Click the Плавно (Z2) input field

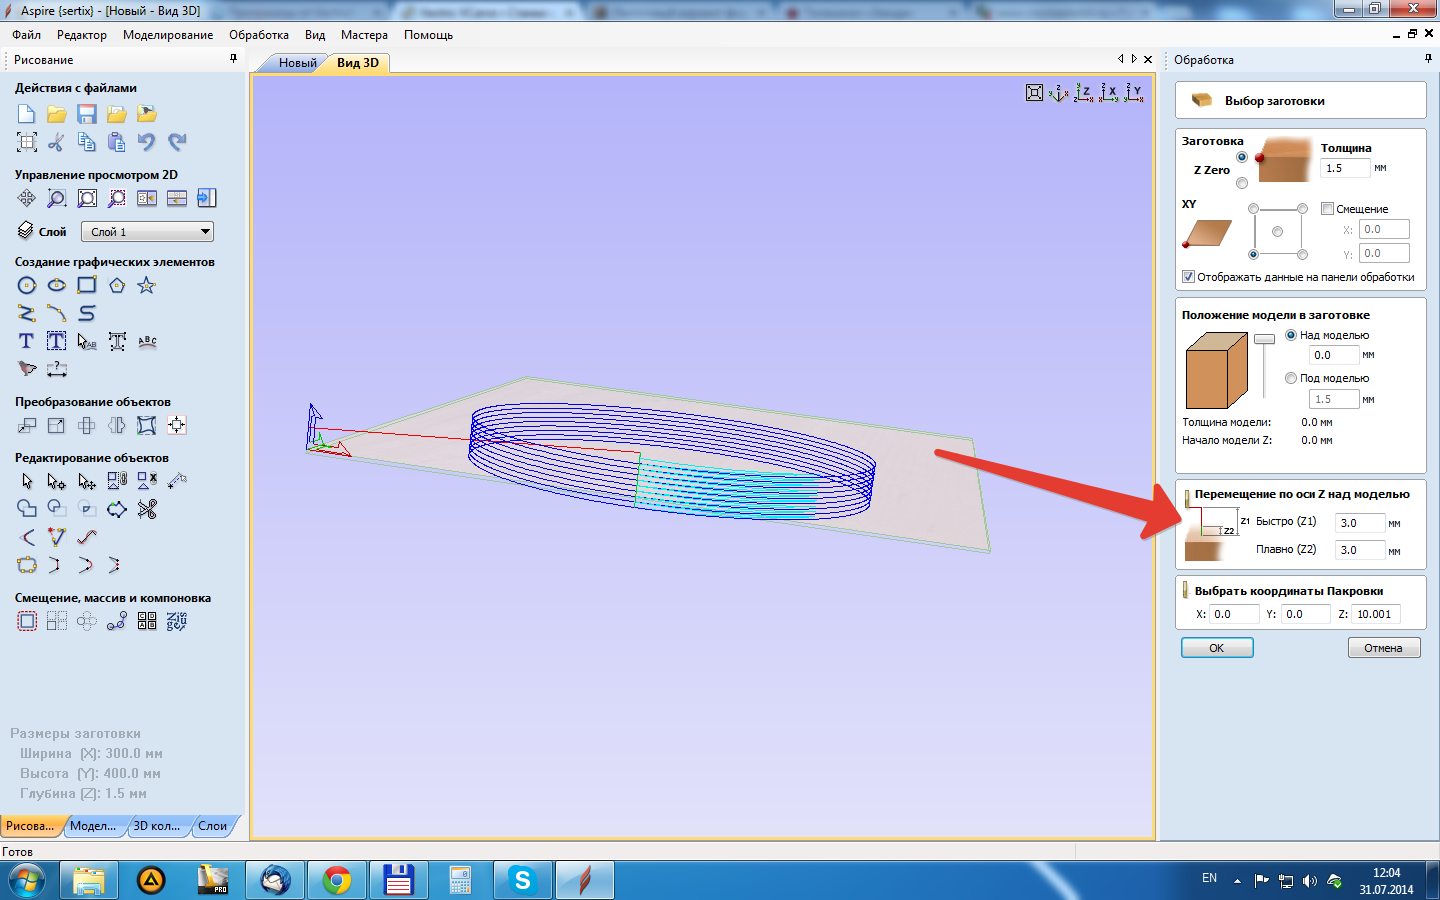click(x=1360, y=550)
